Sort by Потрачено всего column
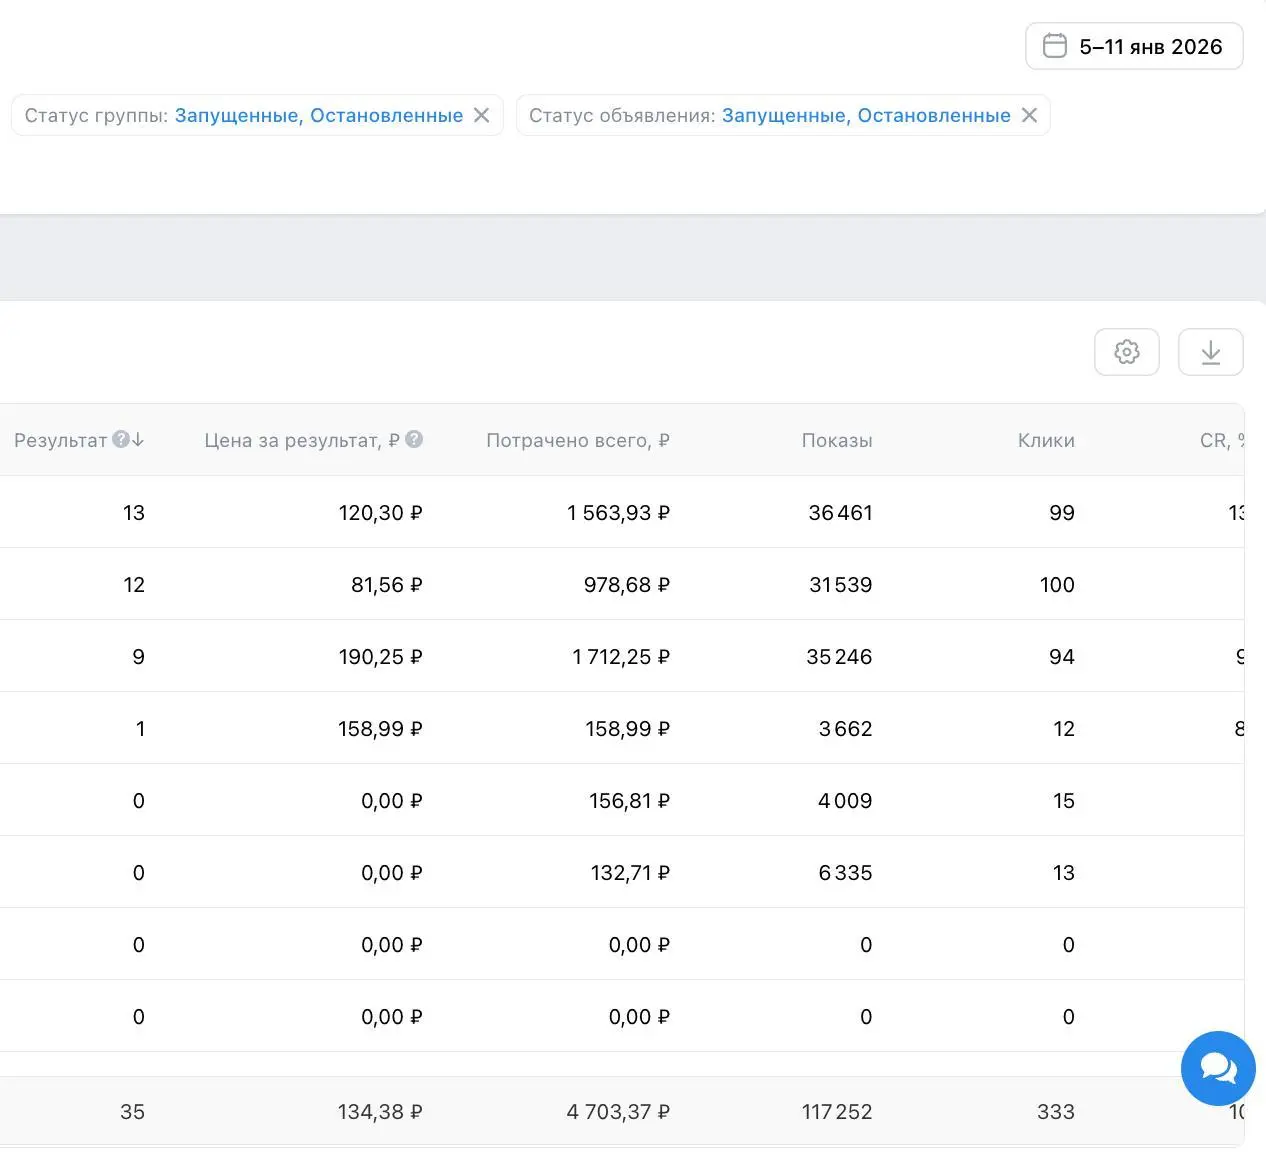 pos(578,440)
